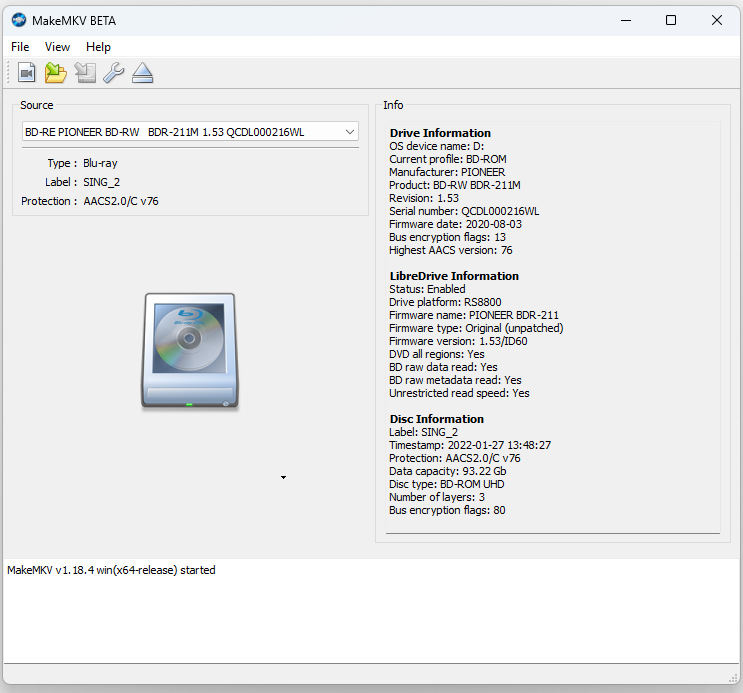The image size is (743, 693).
Task: Click 'Manufacturer: PIONEER' line
Action: coord(447,173)
